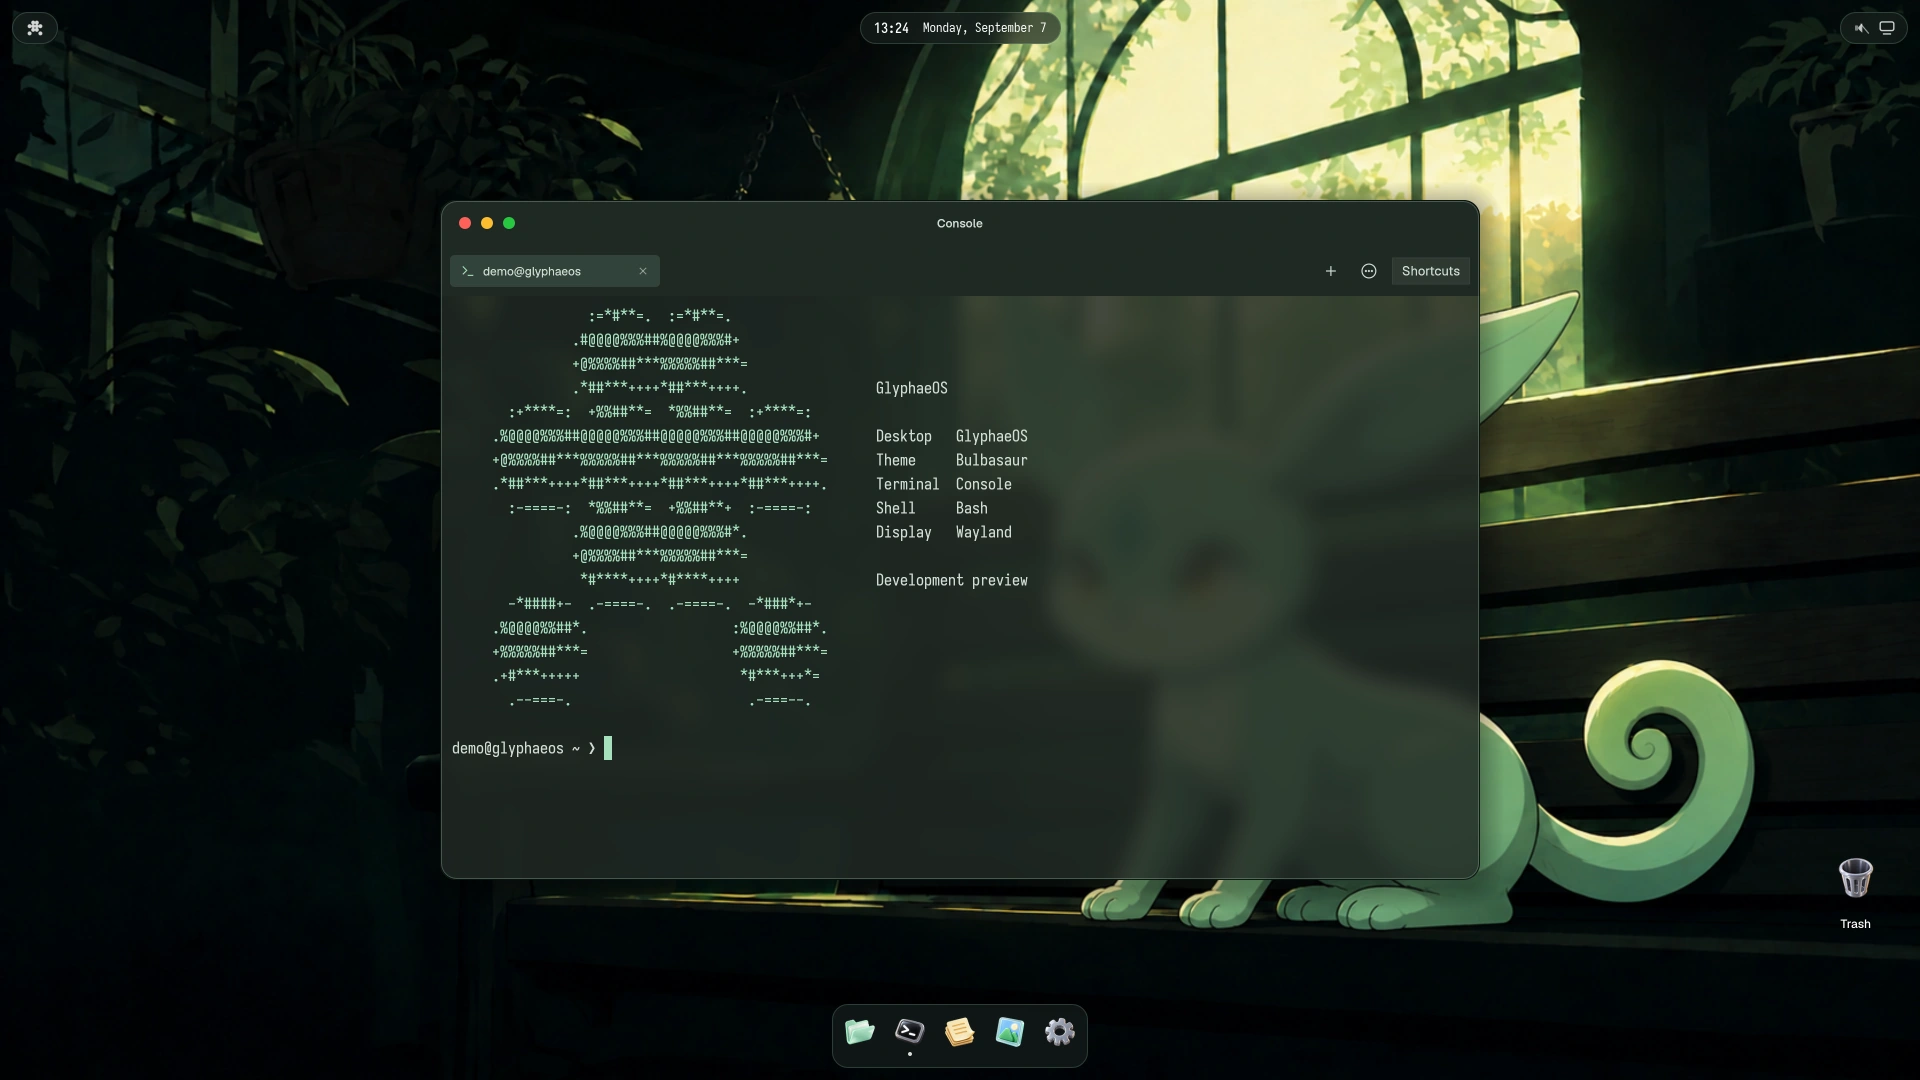
Task: Open the launcher icon at top-left corner
Action: click(x=35, y=28)
